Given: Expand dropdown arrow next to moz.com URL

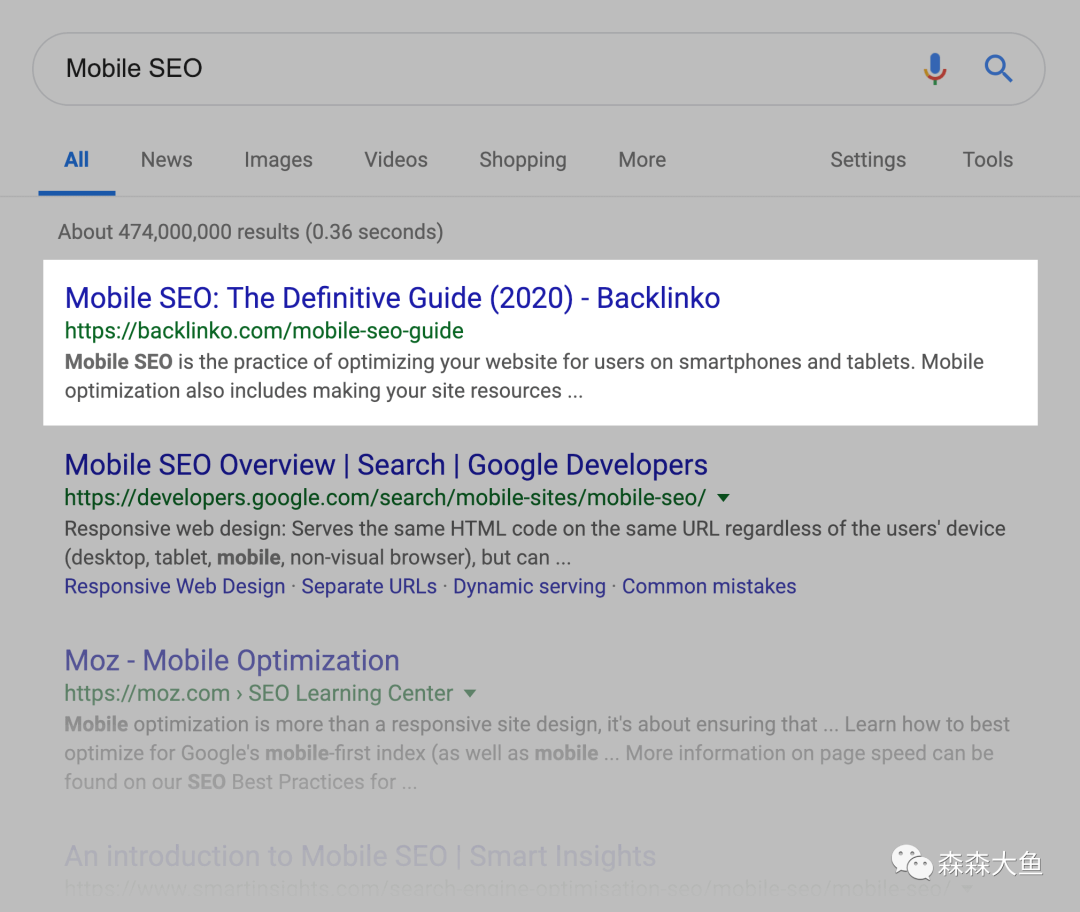Looking at the screenshot, I should tap(470, 693).
